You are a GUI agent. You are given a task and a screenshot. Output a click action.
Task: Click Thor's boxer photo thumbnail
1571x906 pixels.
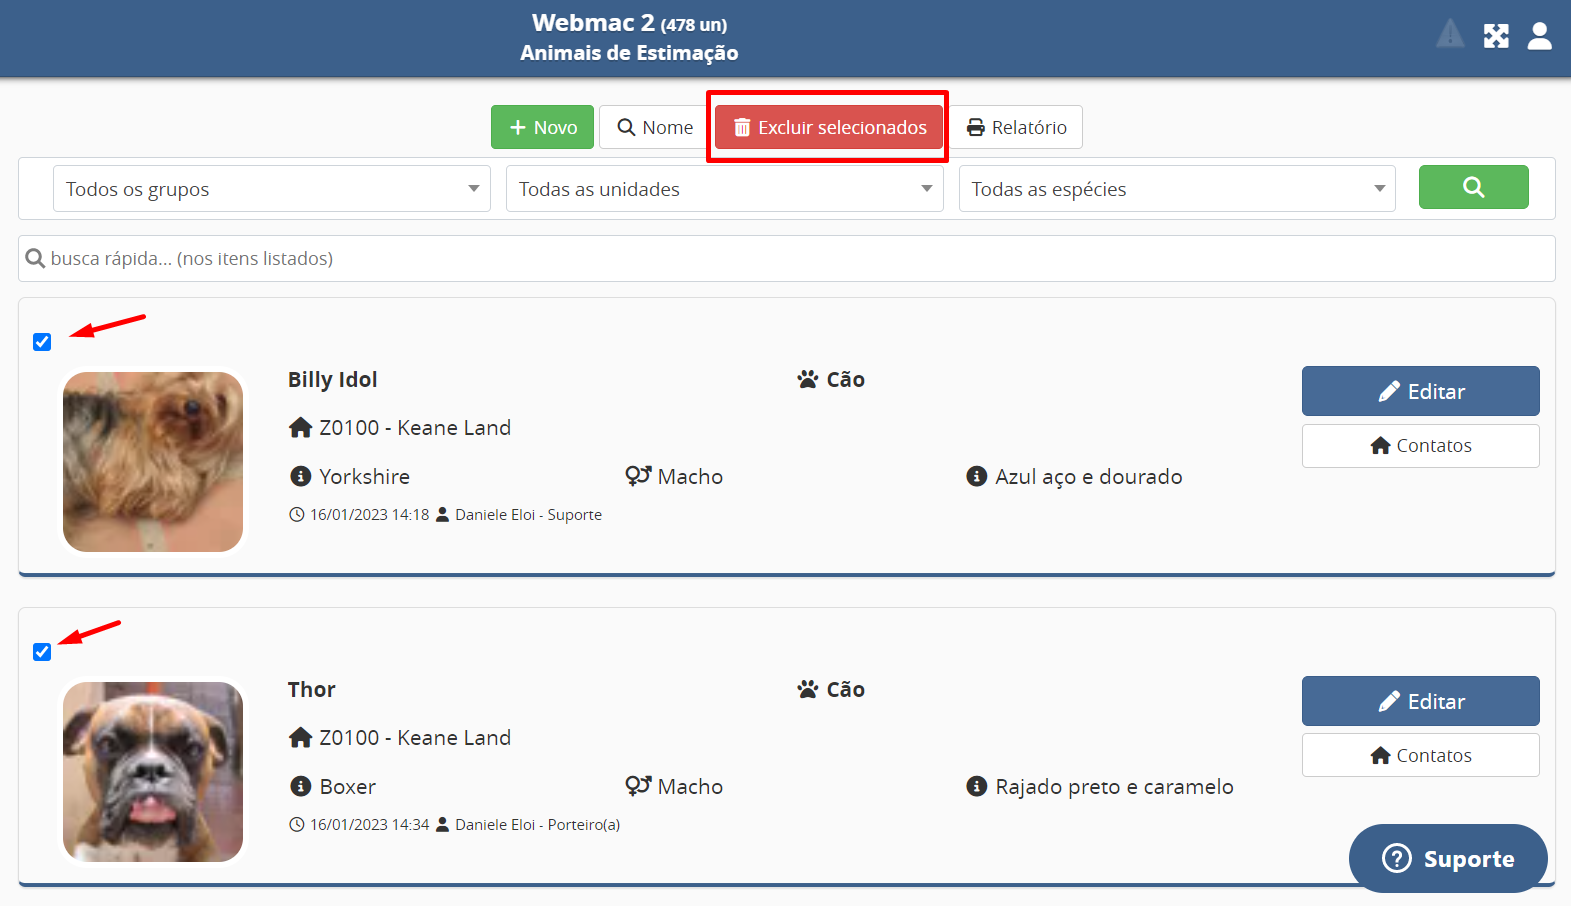click(x=153, y=771)
